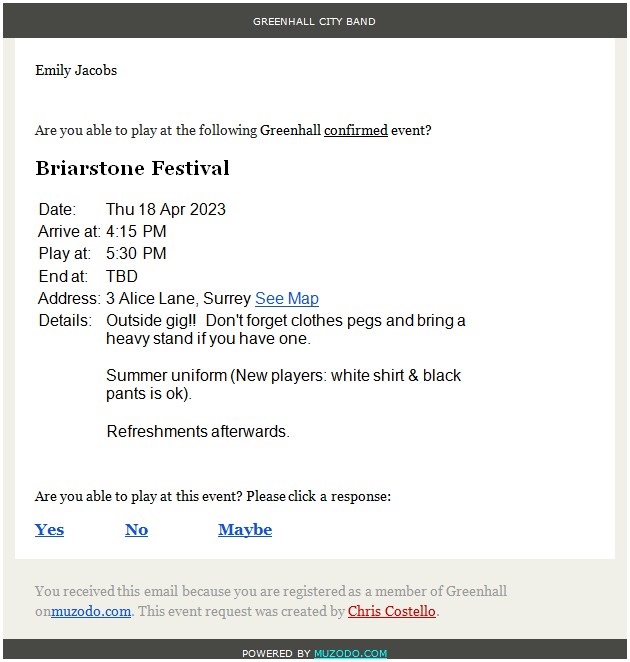Choose the Maybe response link
This screenshot has height=662, width=630.
pyautogui.click(x=245, y=530)
